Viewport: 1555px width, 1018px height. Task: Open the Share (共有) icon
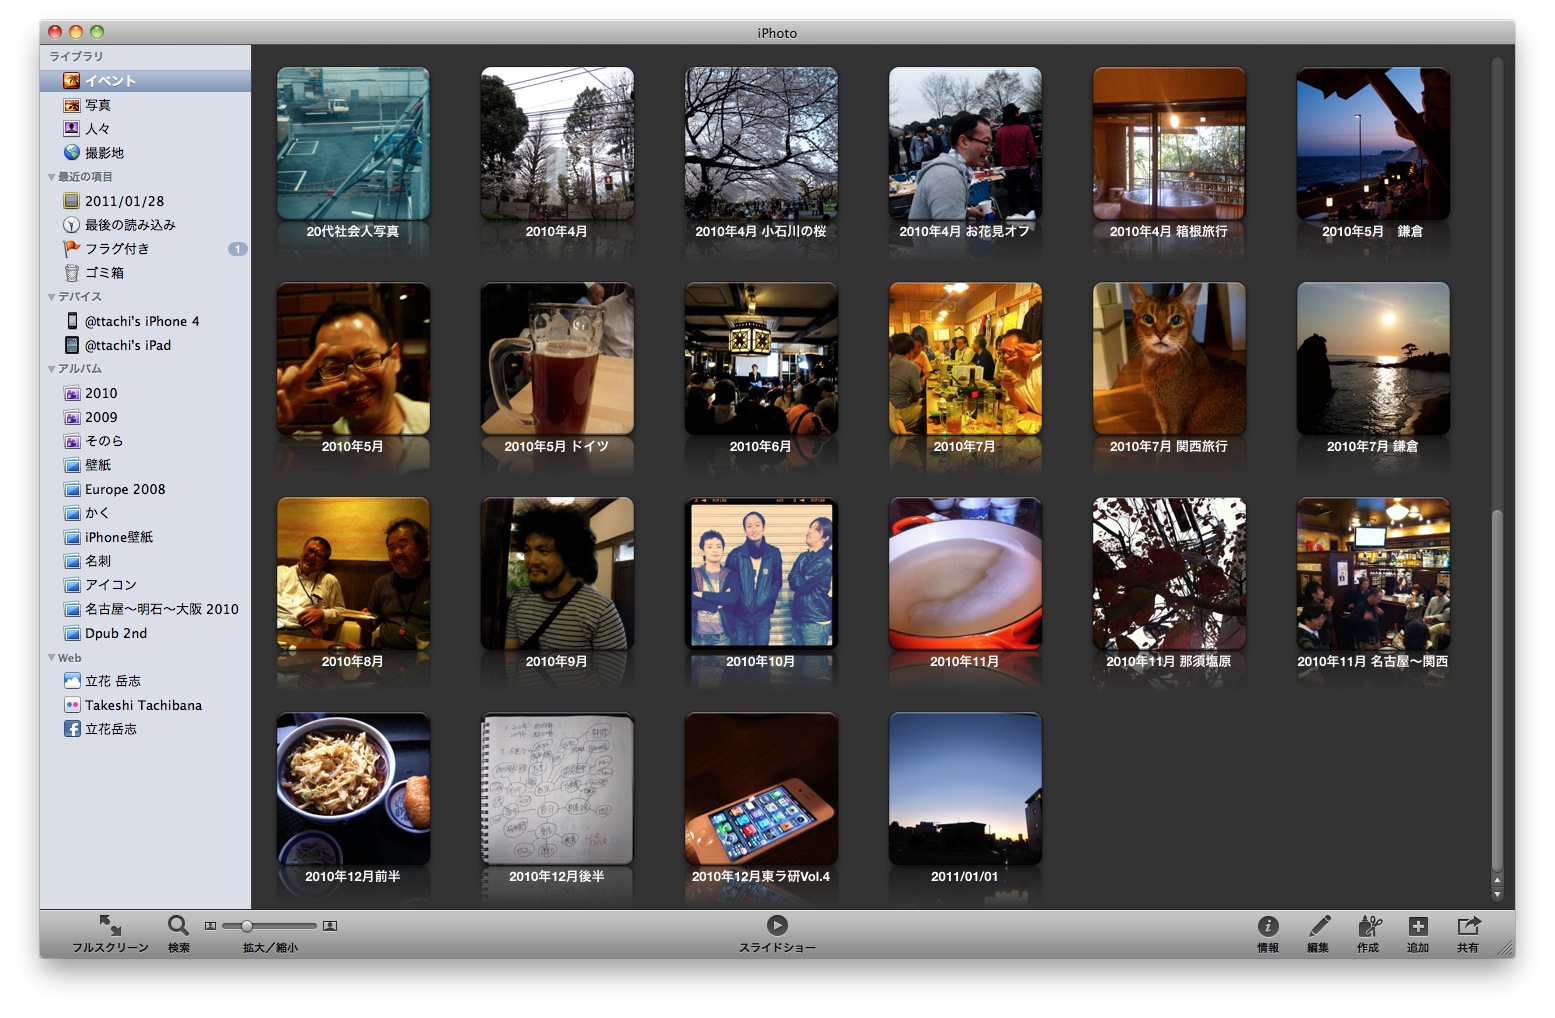[x=1468, y=926]
